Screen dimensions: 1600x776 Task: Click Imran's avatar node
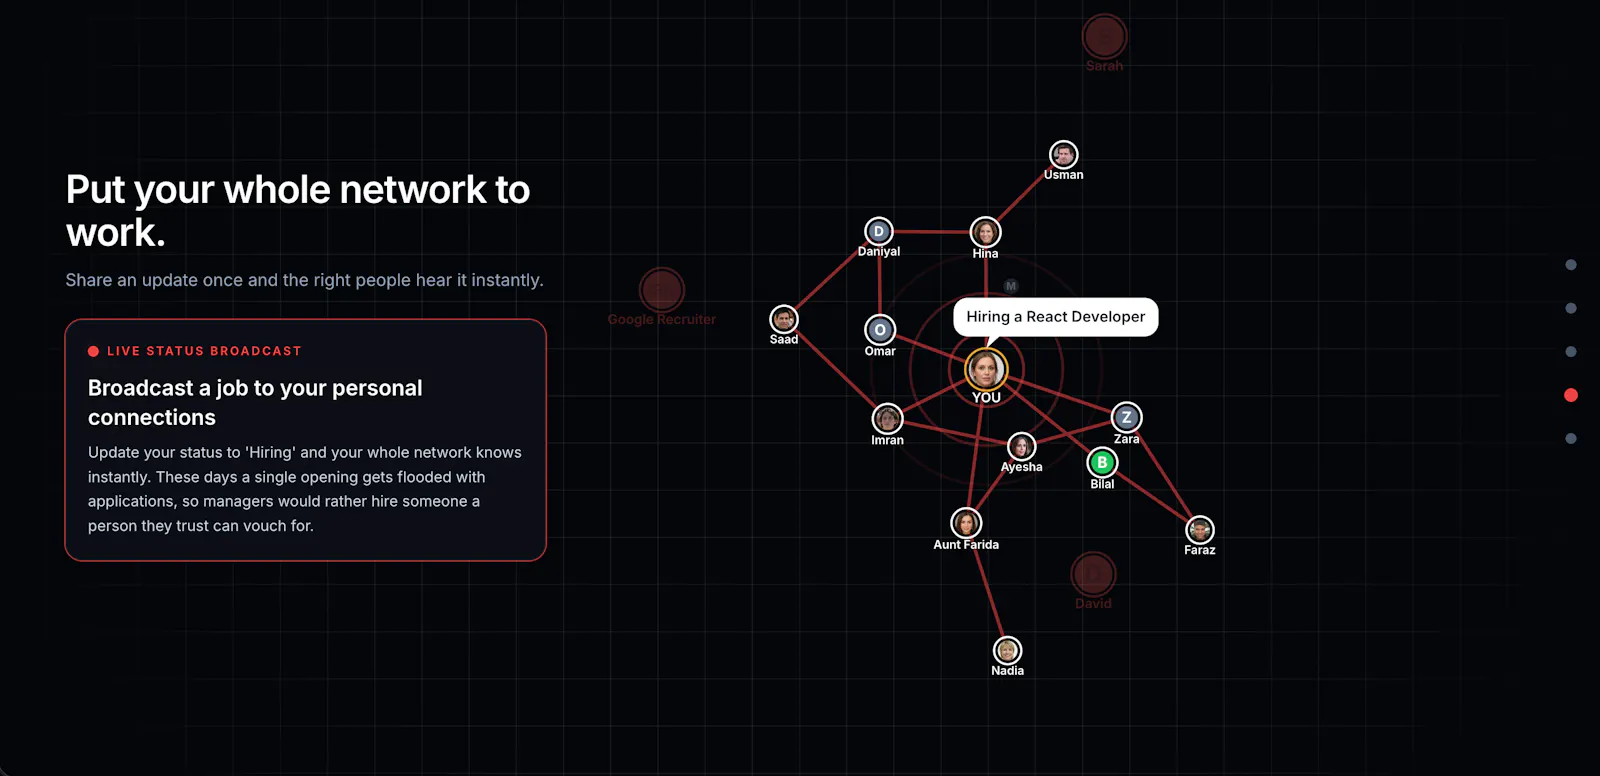point(887,418)
